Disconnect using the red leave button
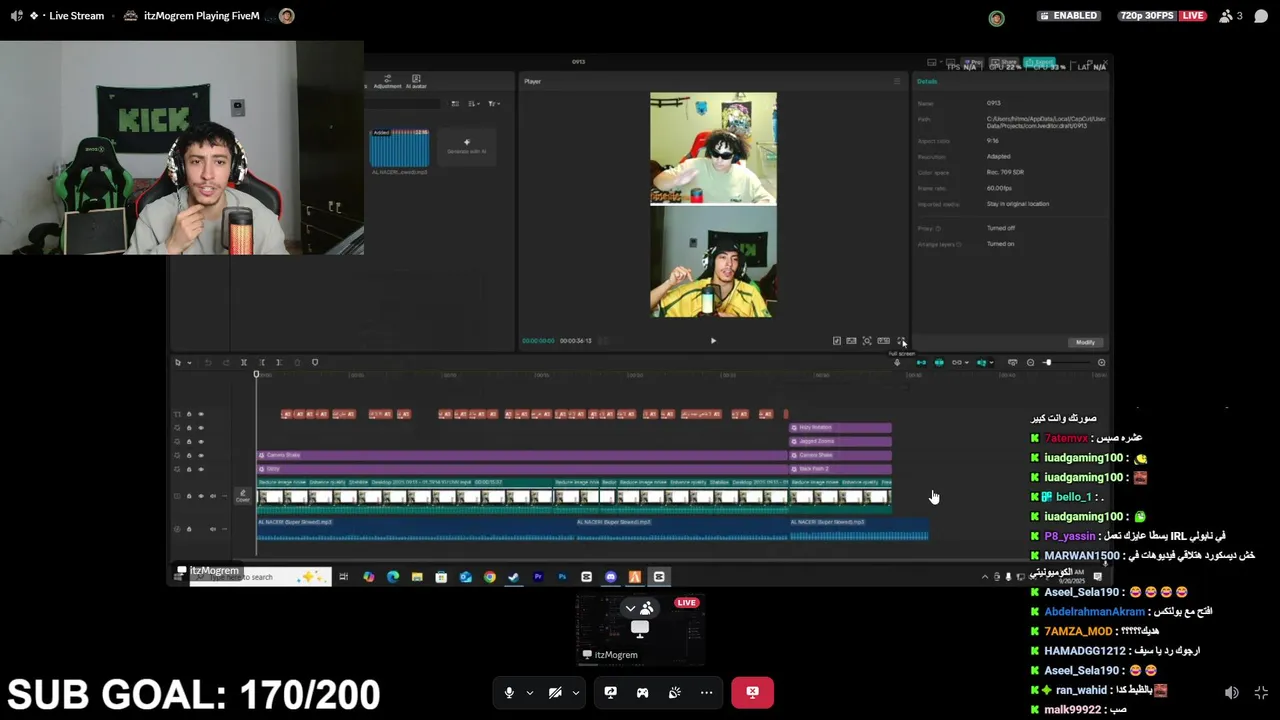The width and height of the screenshot is (1280, 720). (752, 692)
